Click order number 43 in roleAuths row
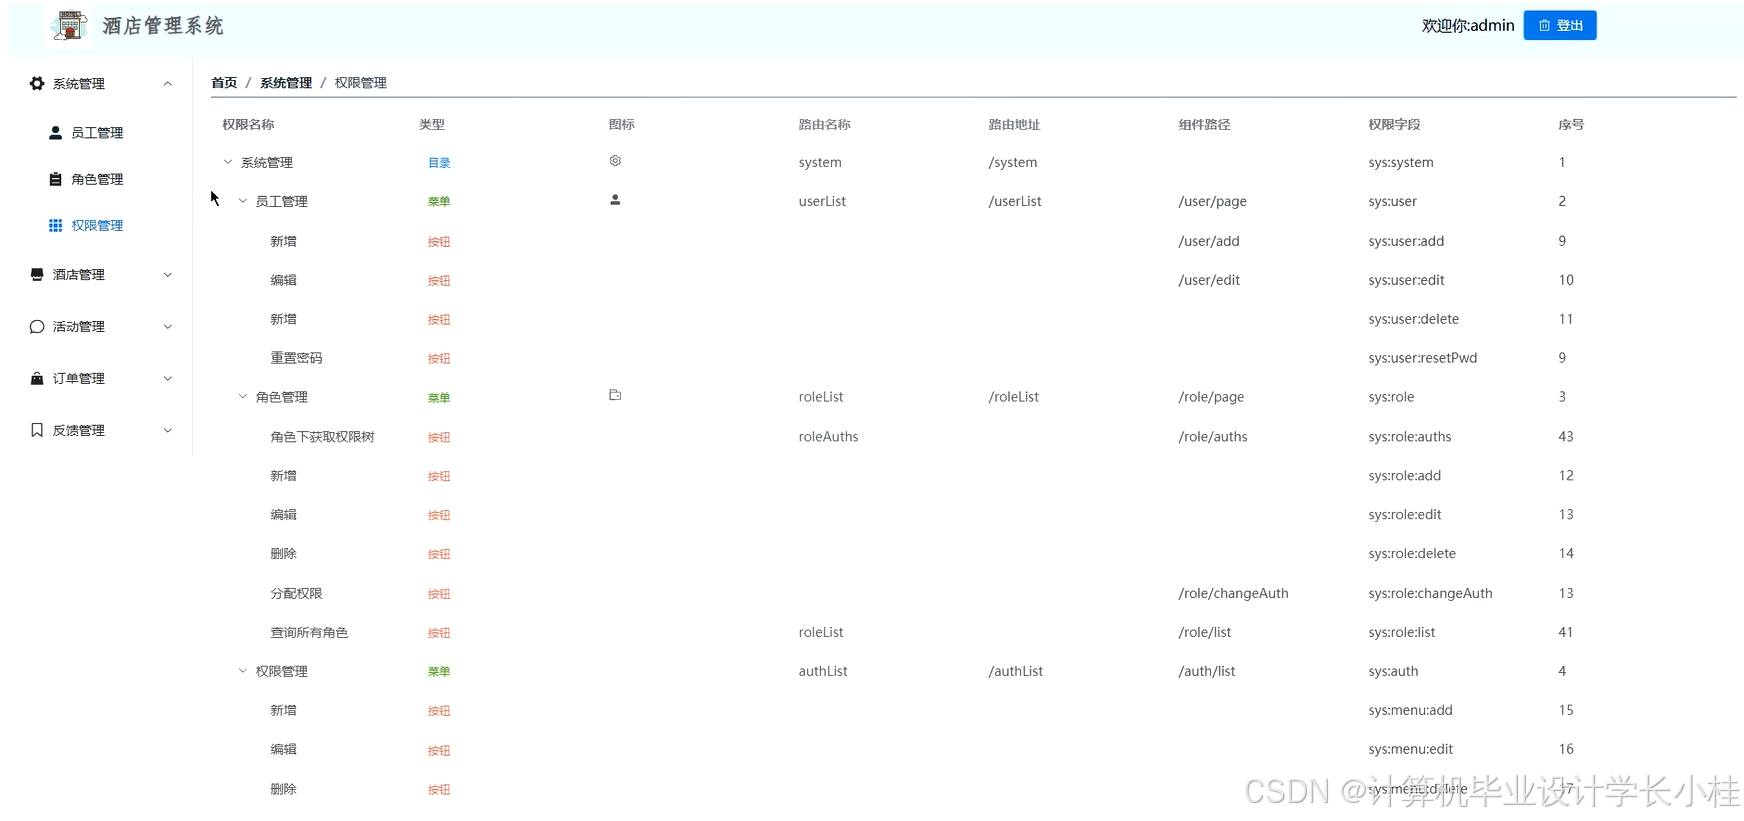Viewport: 1744px width, 821px height. pyautogui.click(x=1566, y=437)
